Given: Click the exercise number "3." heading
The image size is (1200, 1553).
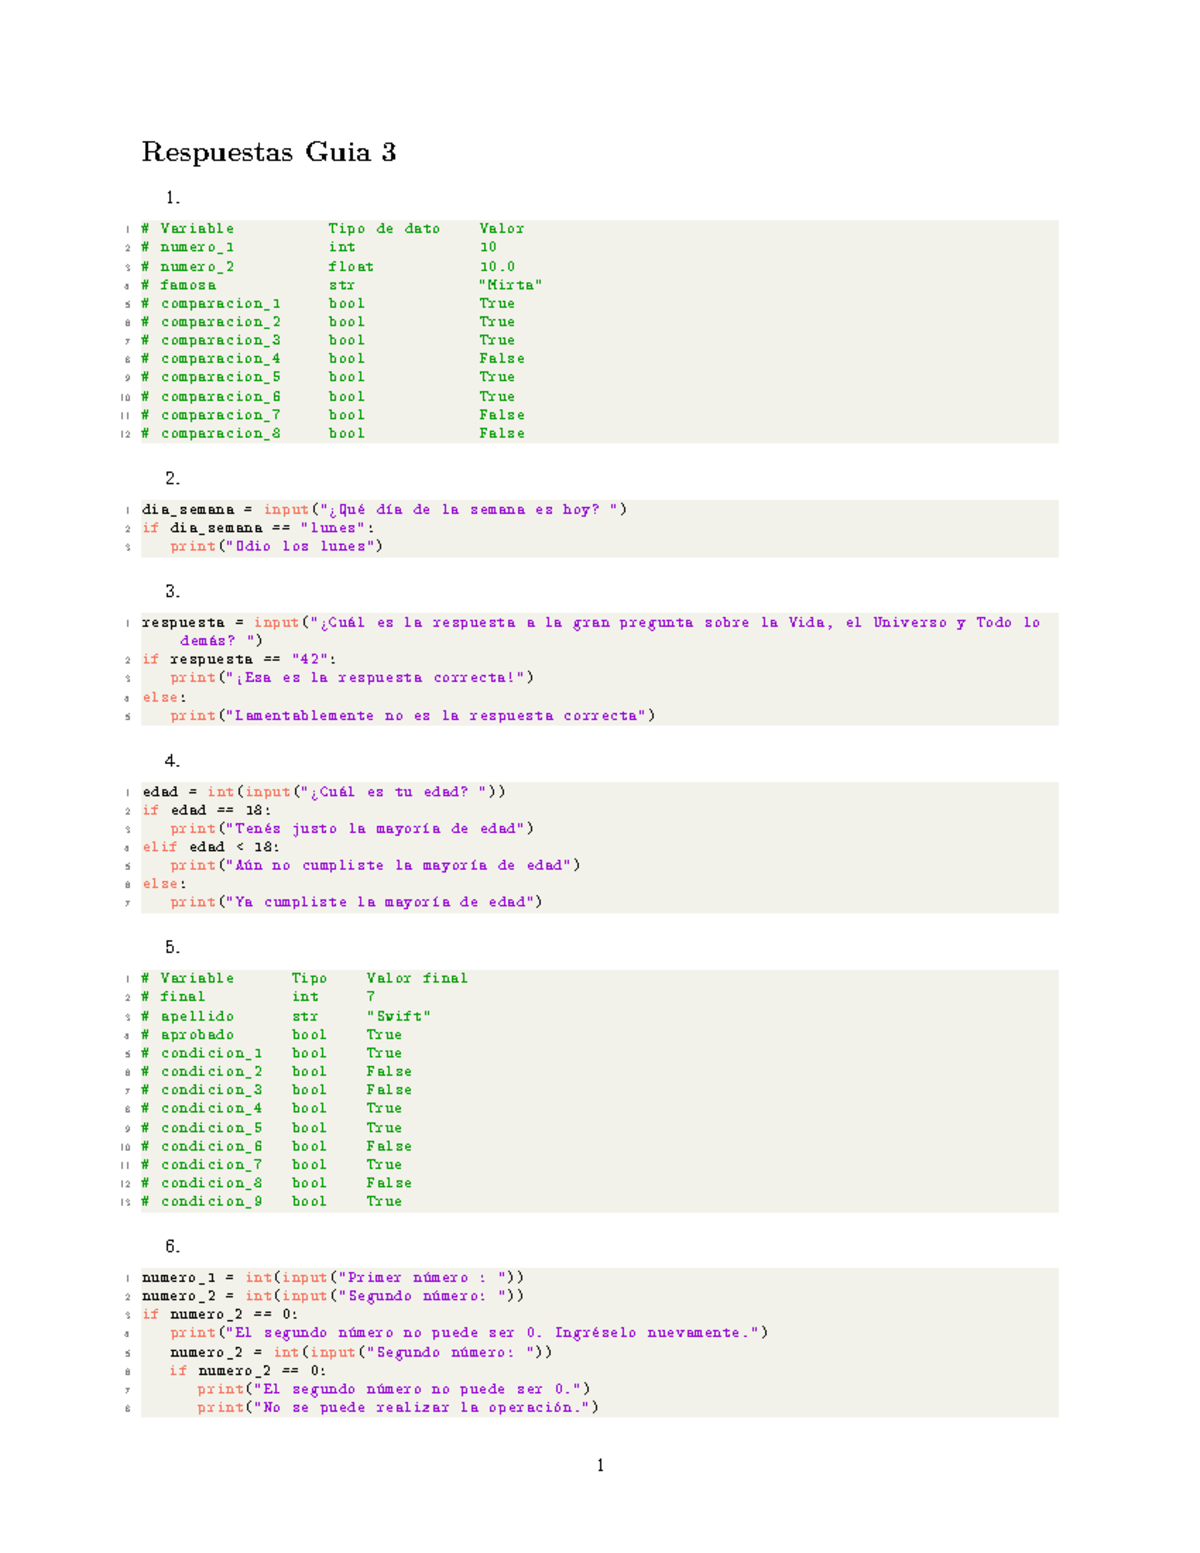Looking at the screenshot, I should point(172,591).
